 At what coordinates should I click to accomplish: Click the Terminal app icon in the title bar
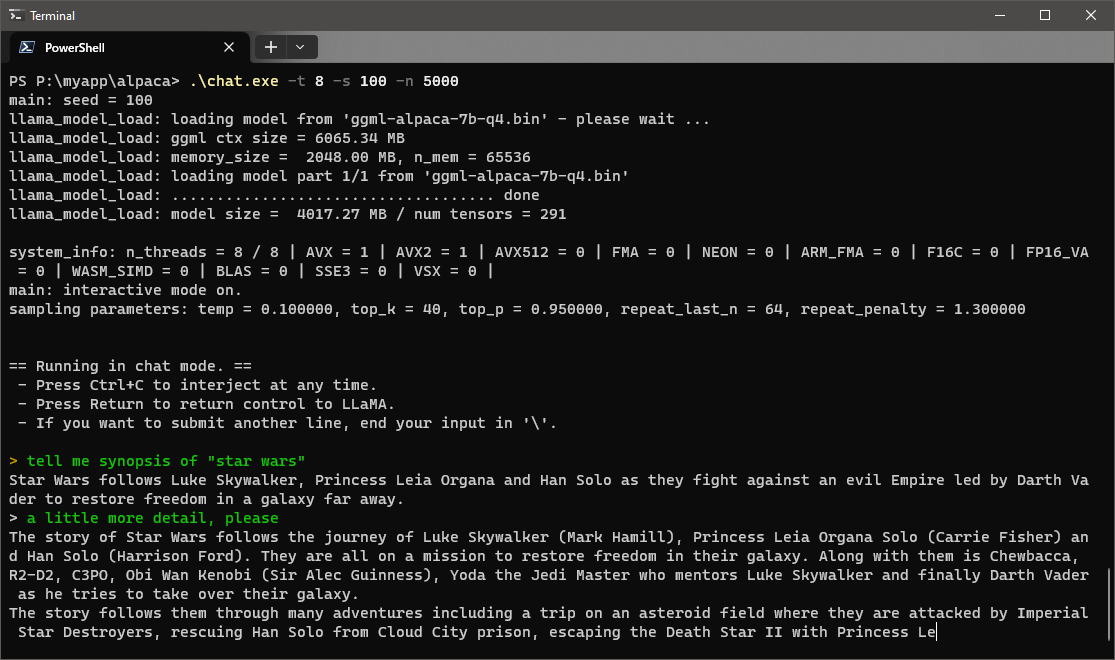[x=16, y=15]
